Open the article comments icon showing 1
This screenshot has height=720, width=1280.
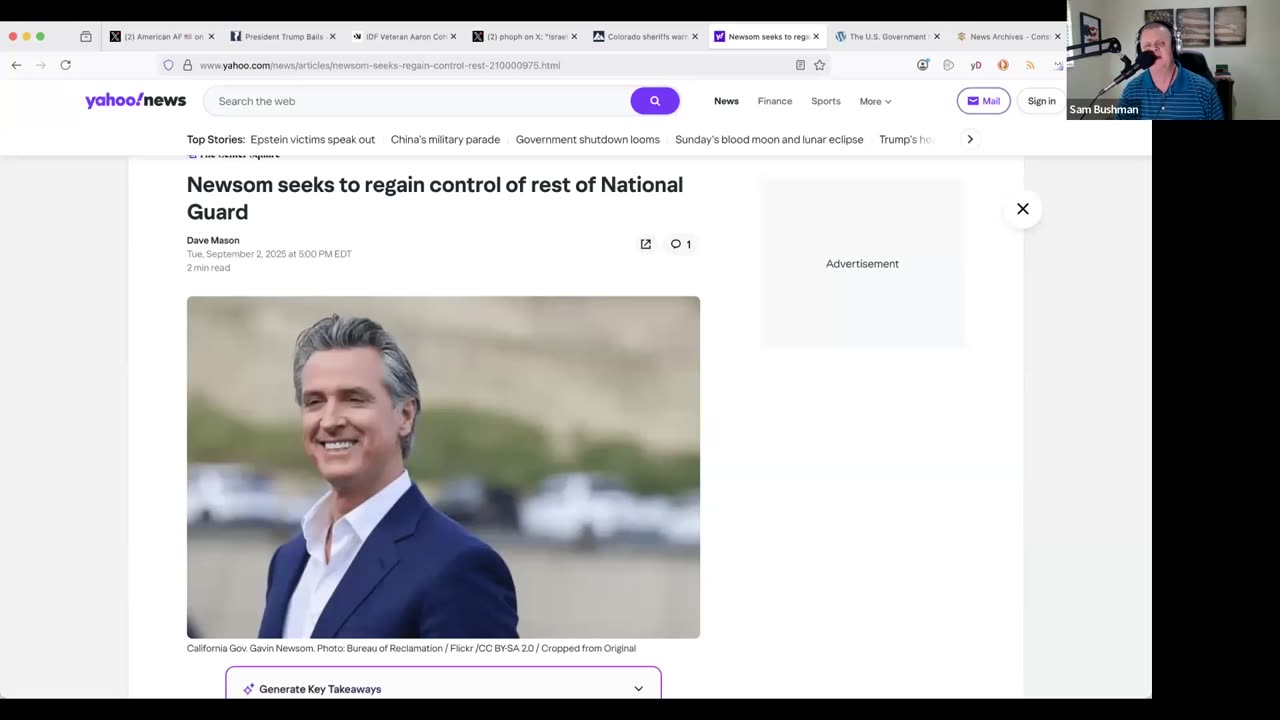681,244
